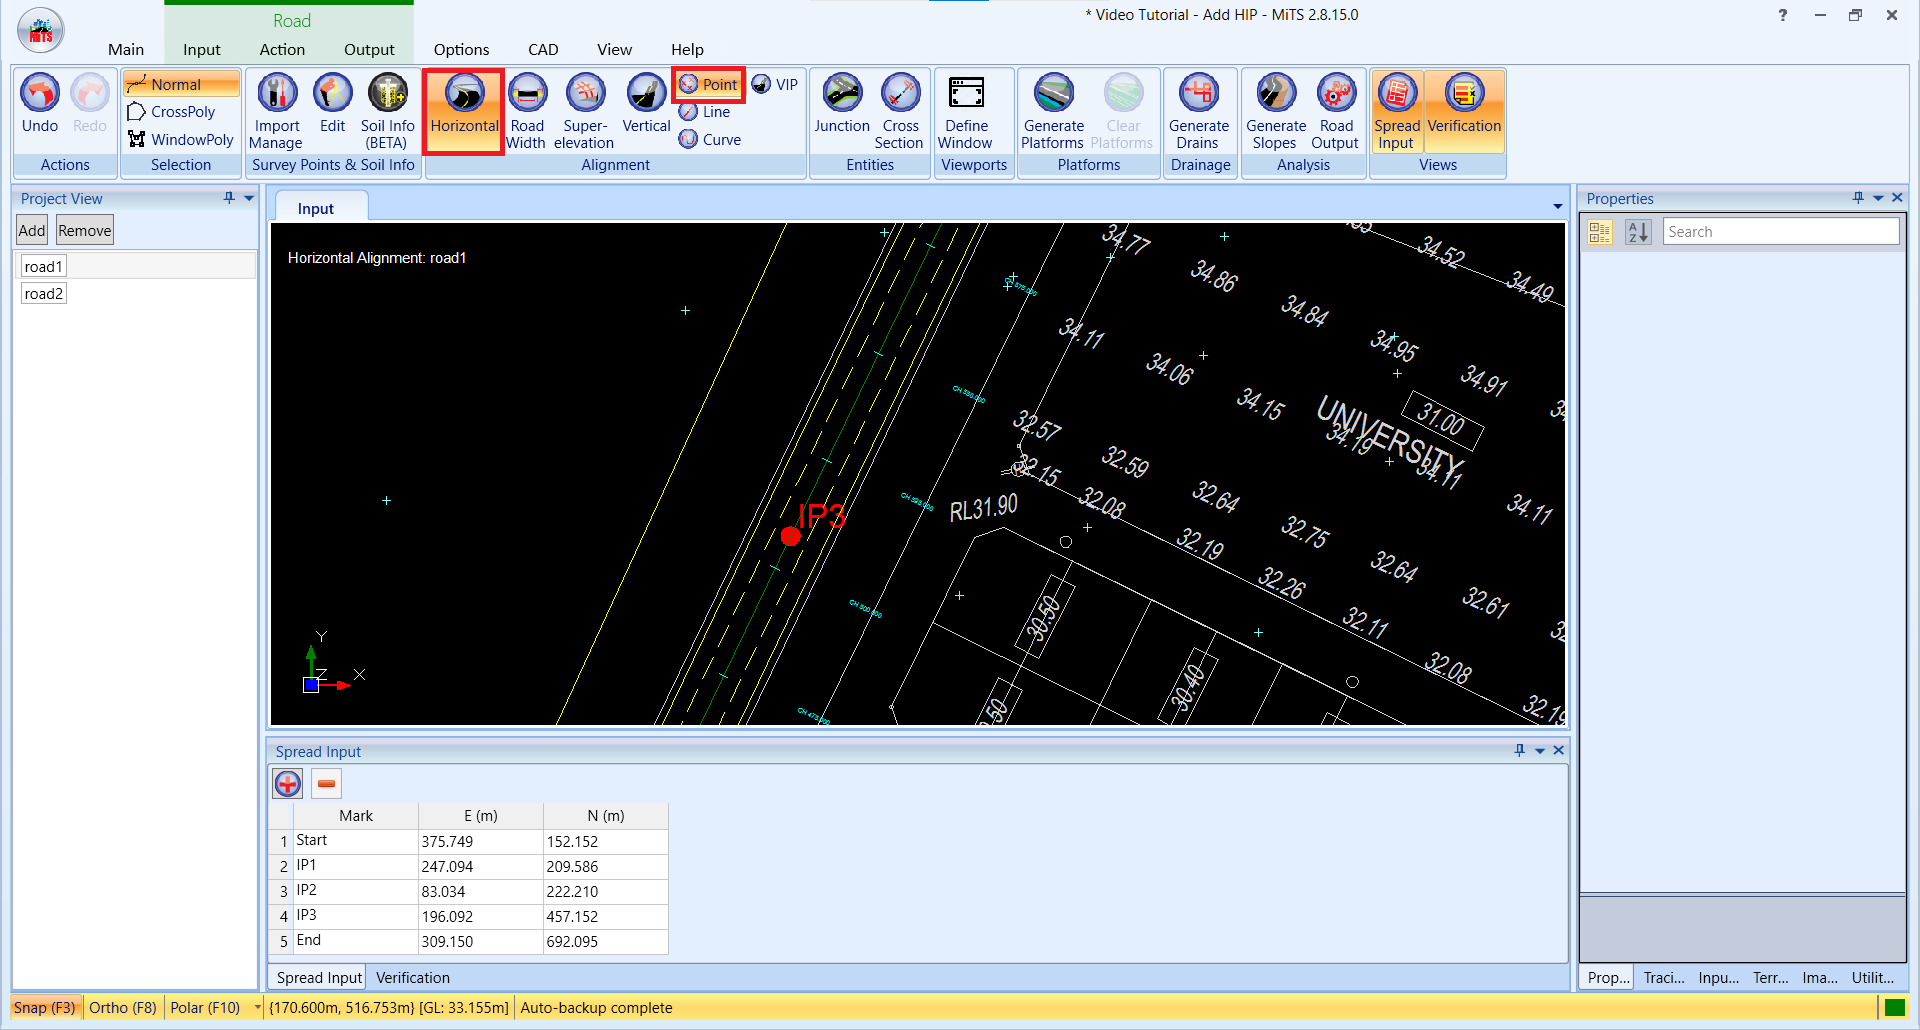The width and height of the screenshot is (1920, 1030).
Task: Open the Action ribbon tab
Action: coord(282,49)
